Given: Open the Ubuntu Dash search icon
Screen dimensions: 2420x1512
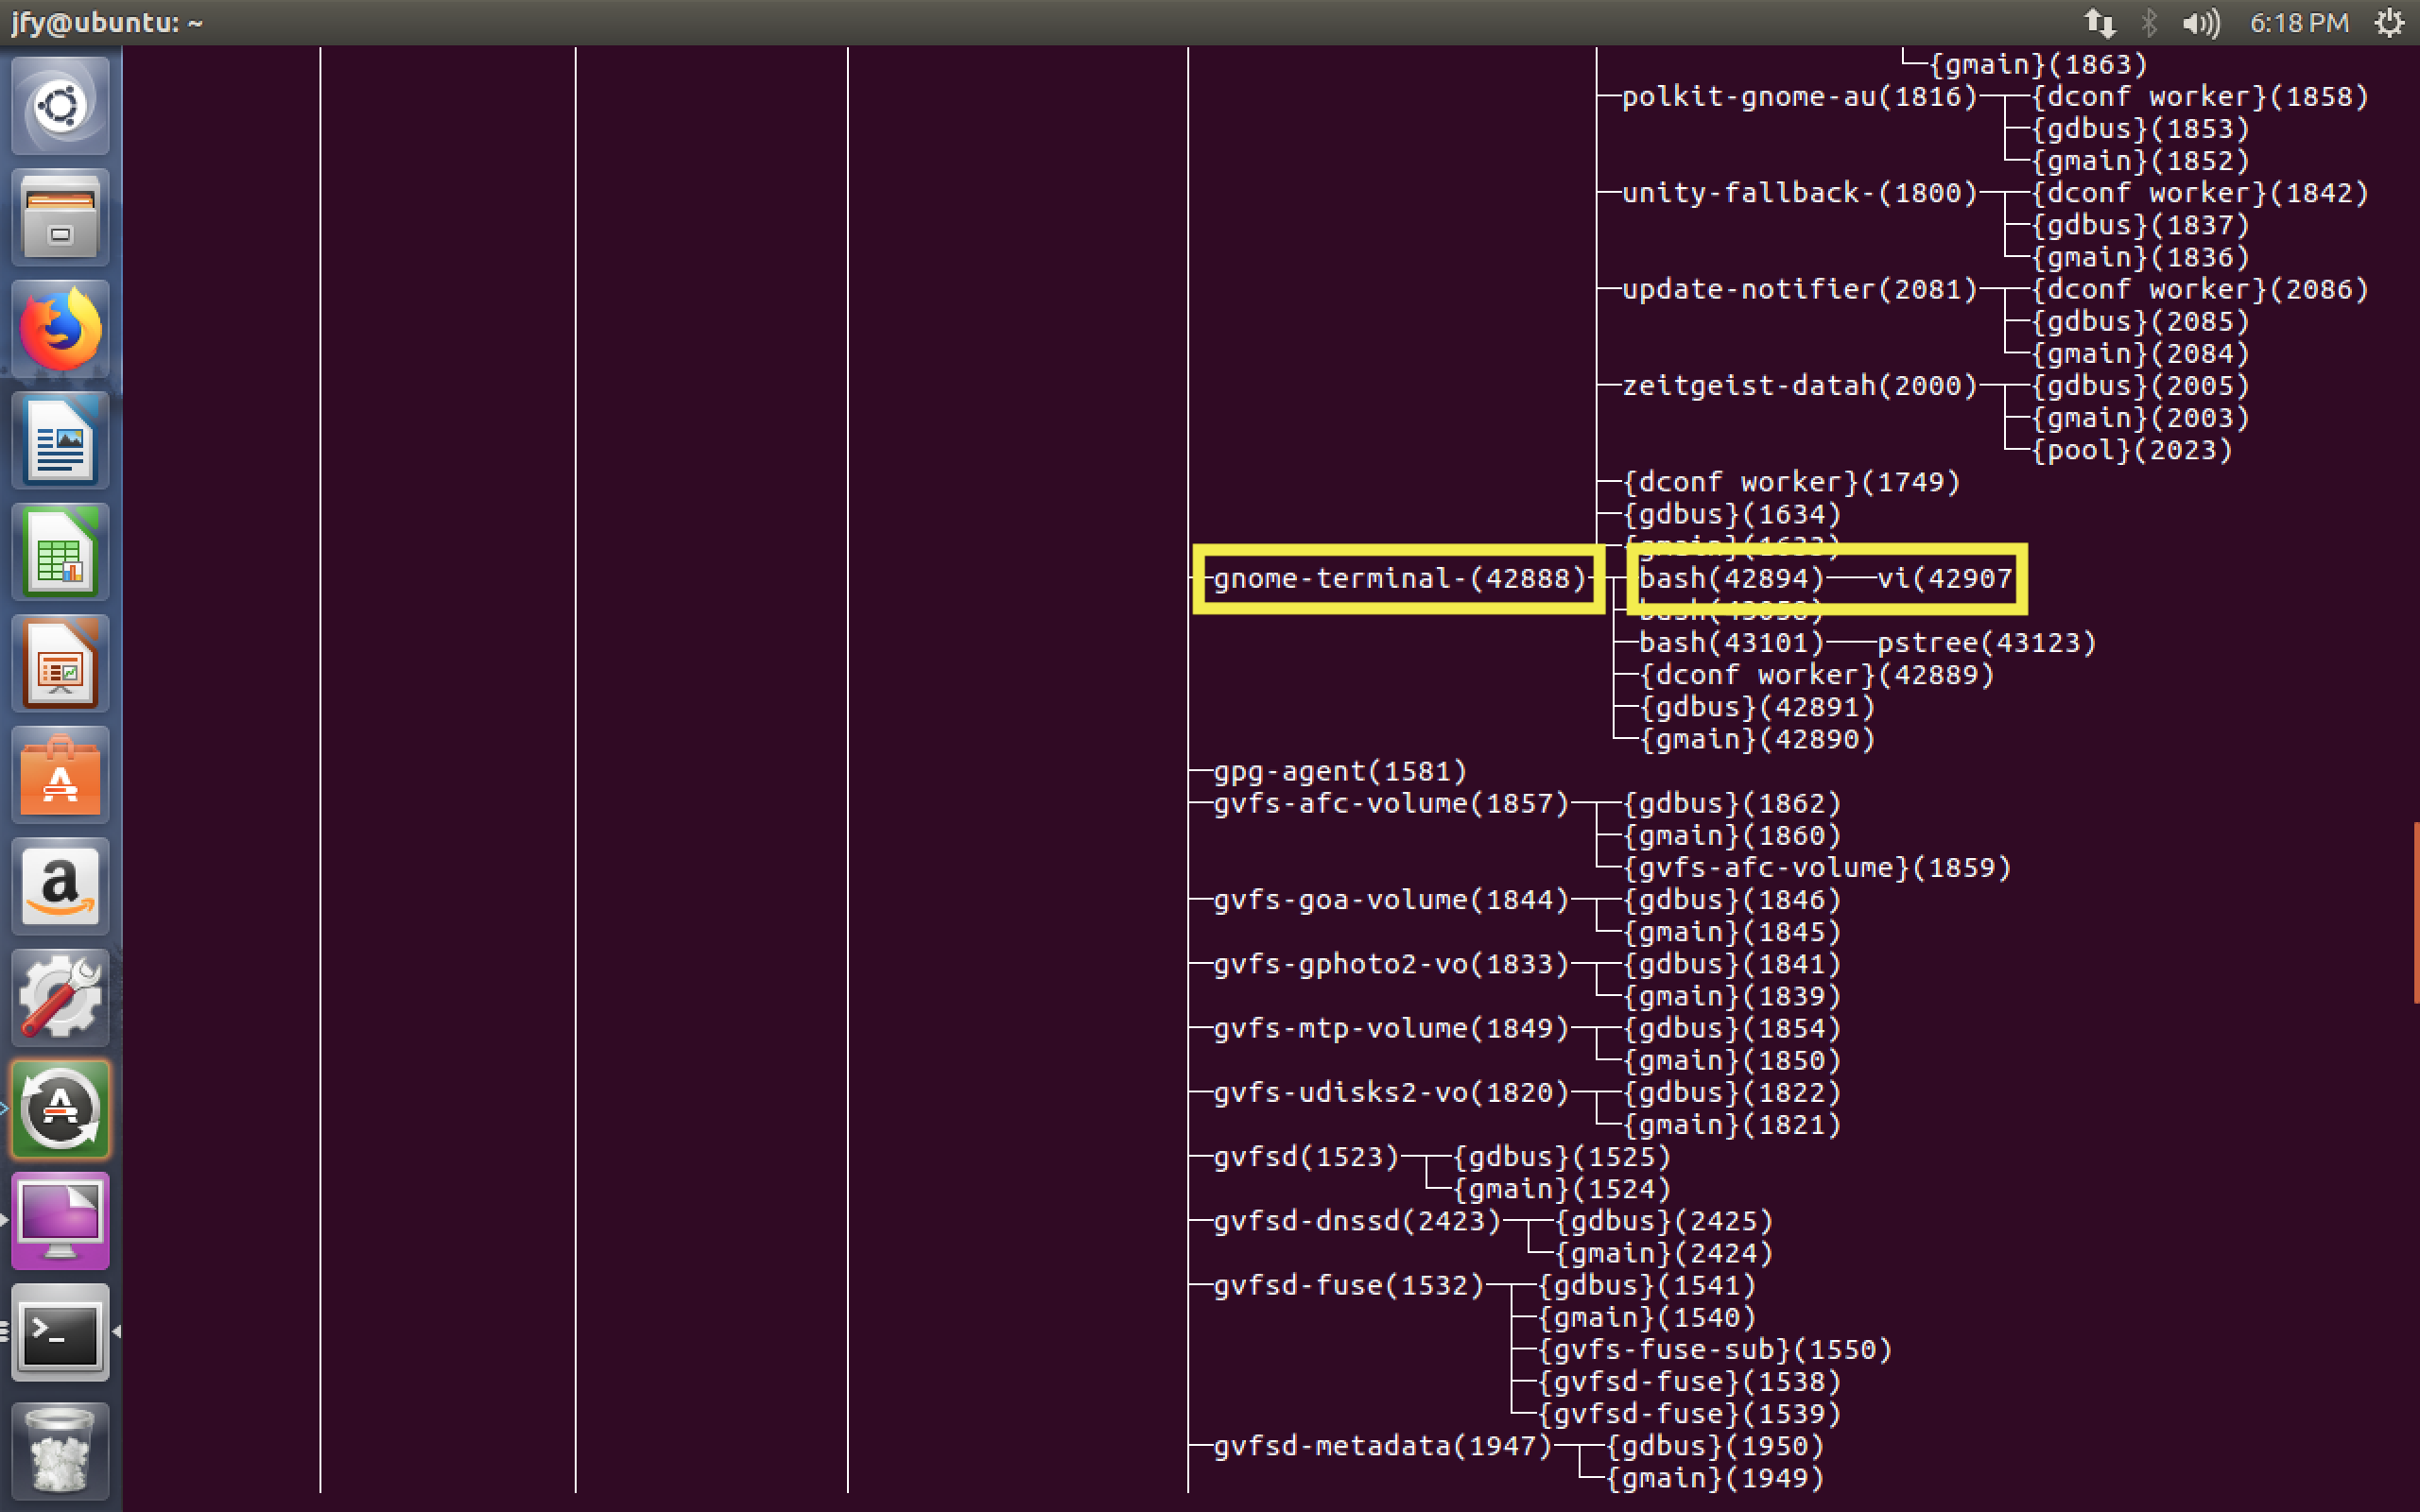Looking at the screenshot, I should click(x=61, y=105).
